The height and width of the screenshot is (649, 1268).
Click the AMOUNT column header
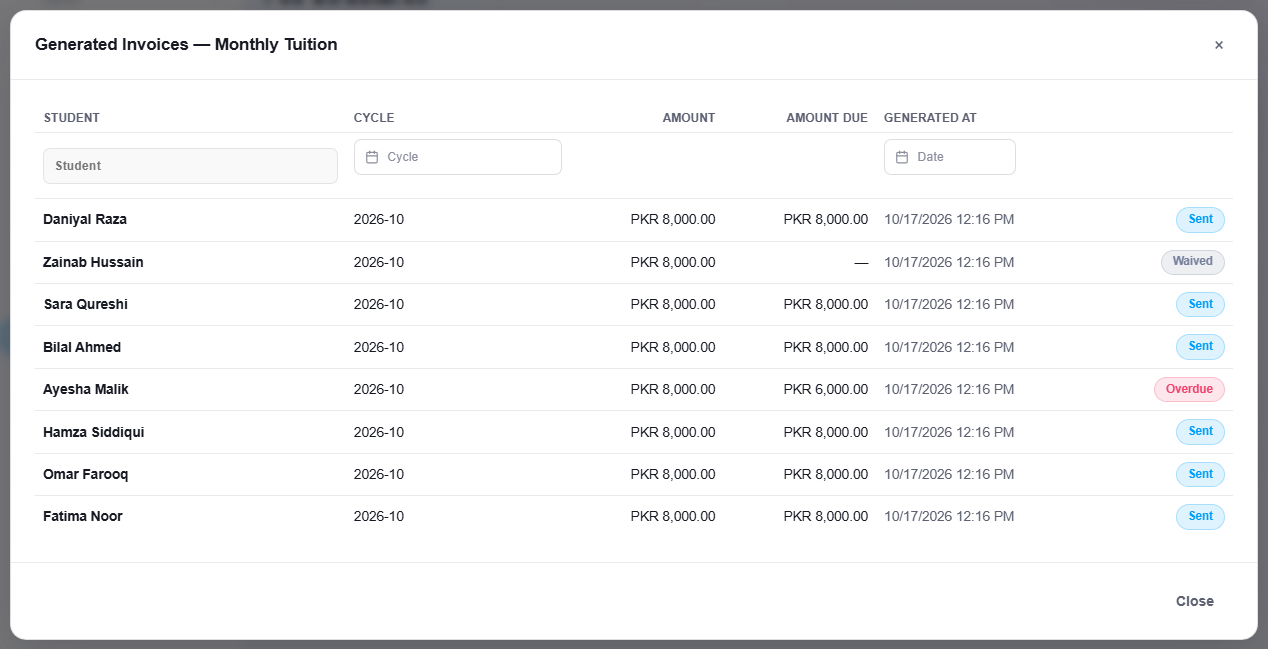(x=689, y=118)
